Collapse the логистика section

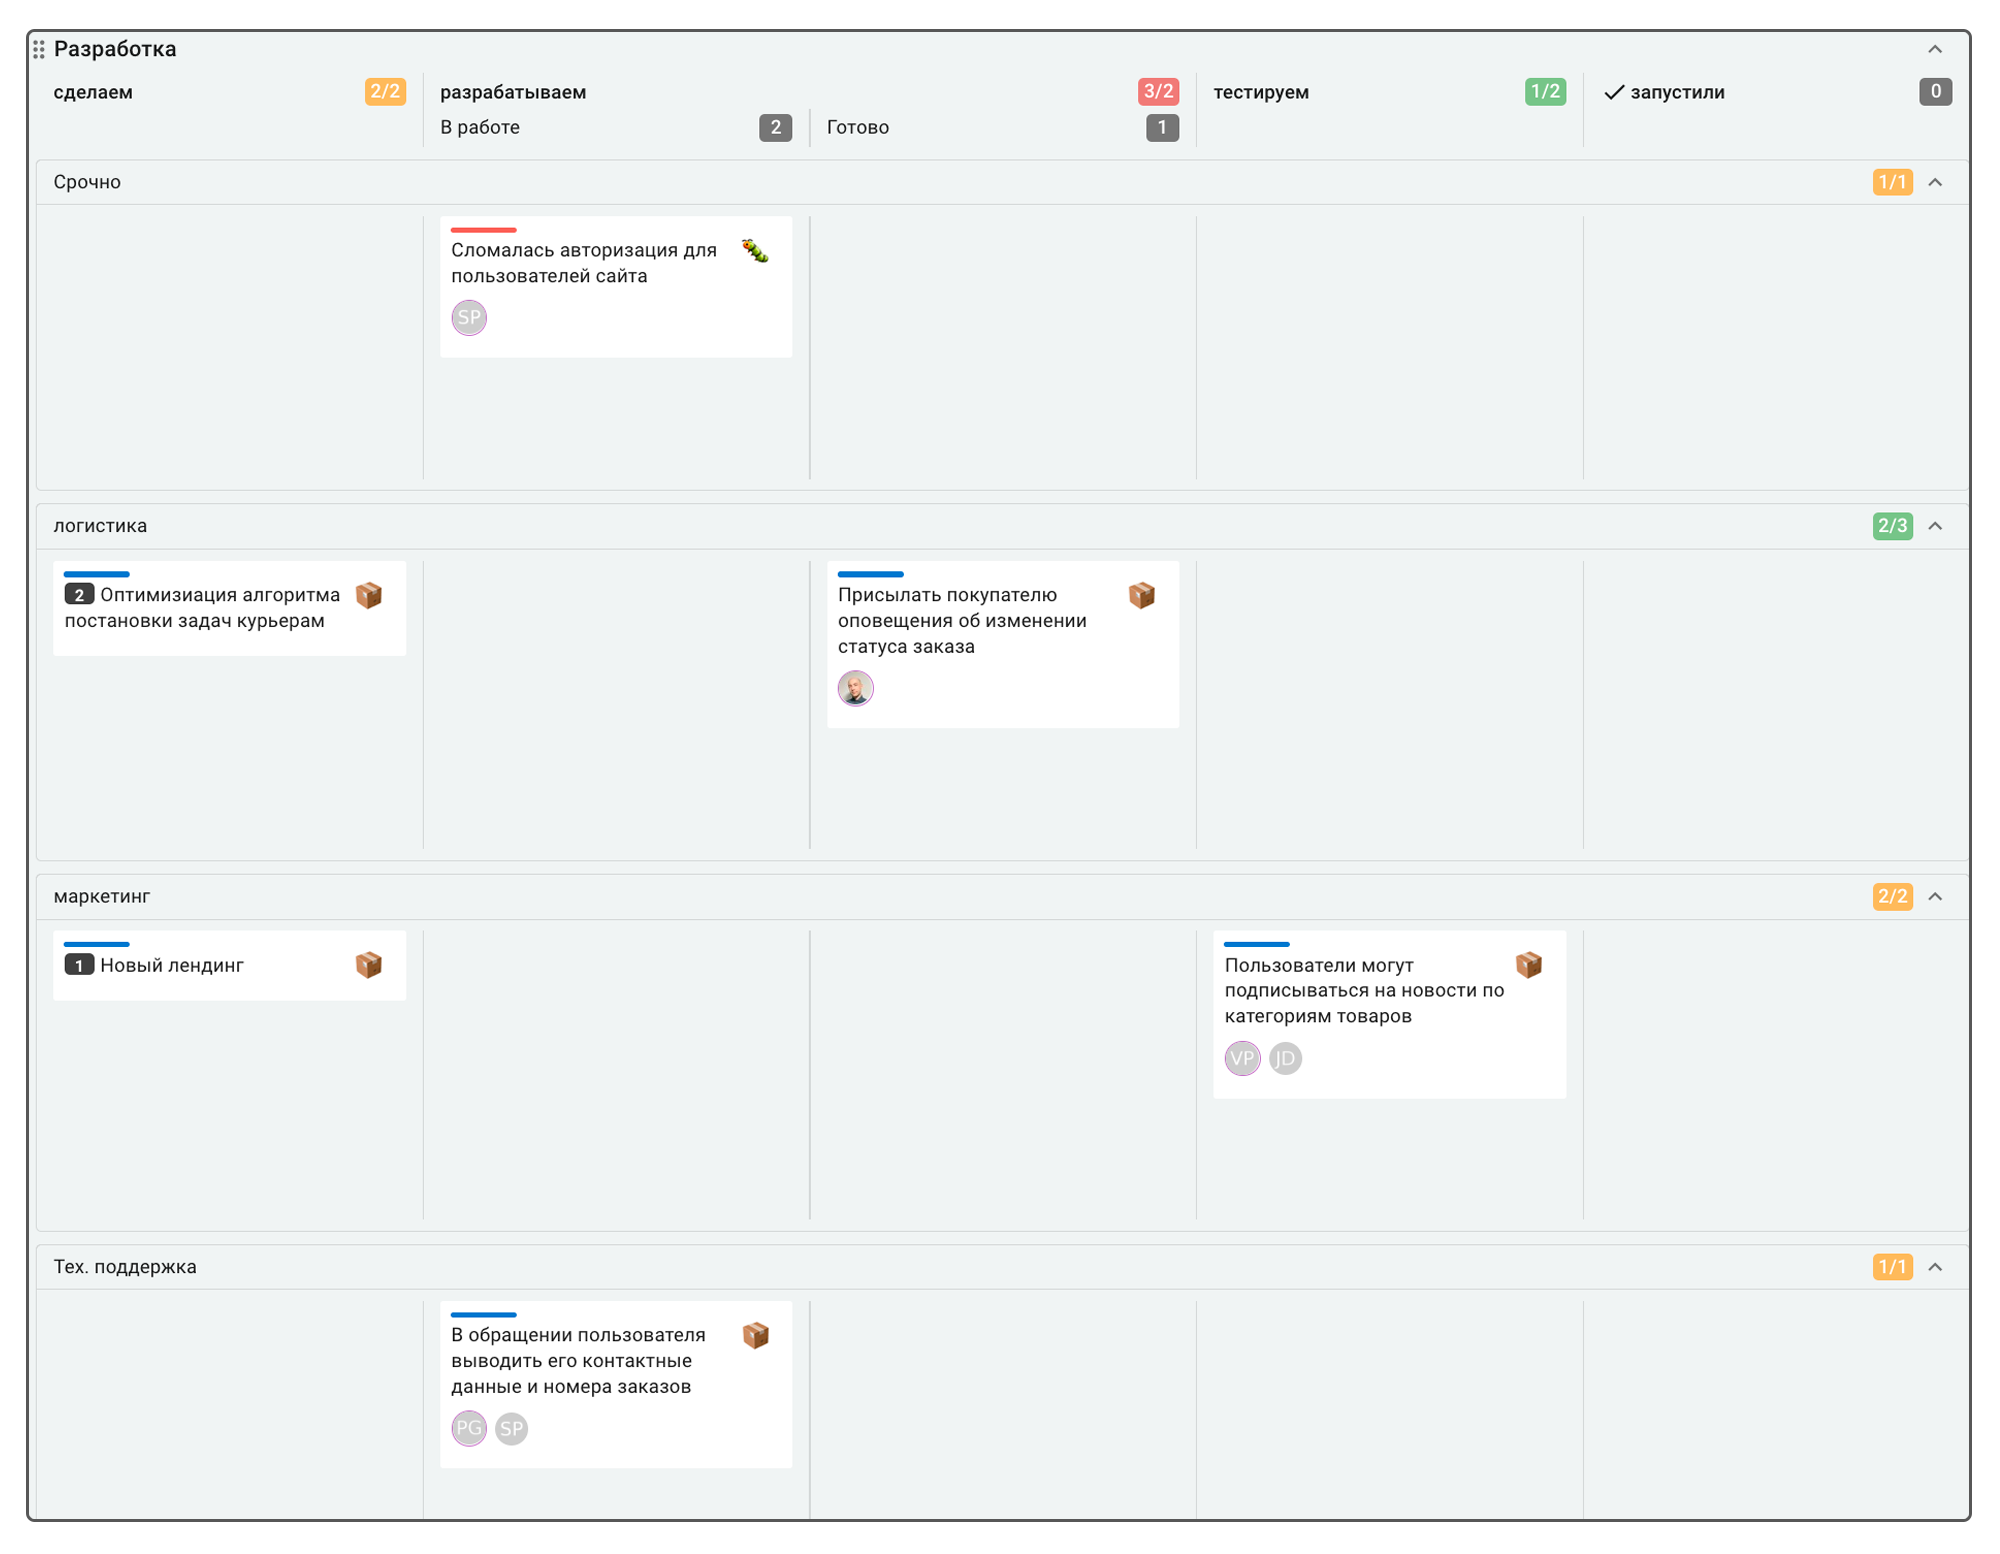point(1935,526)
